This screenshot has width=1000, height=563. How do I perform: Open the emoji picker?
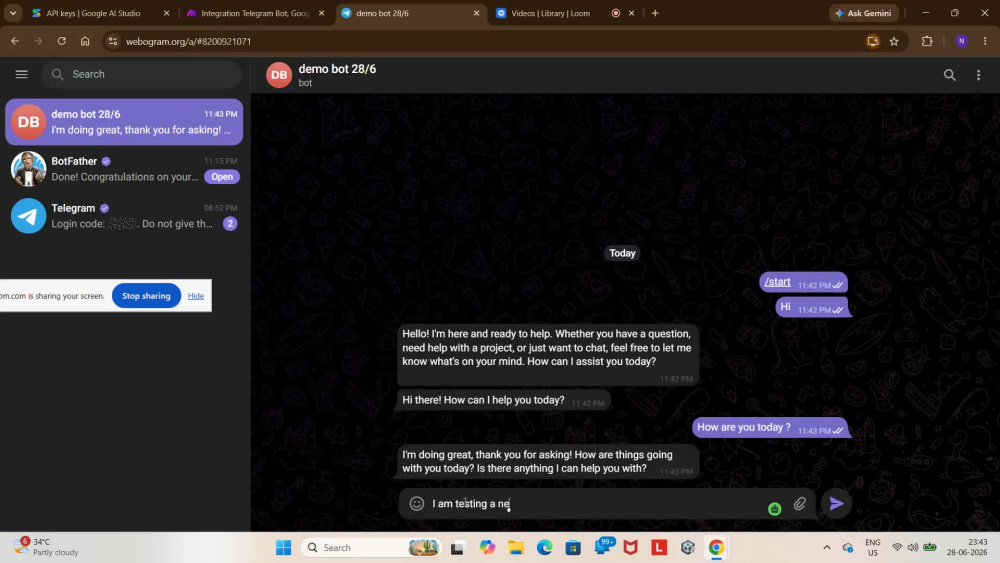(x=416, y=504)
